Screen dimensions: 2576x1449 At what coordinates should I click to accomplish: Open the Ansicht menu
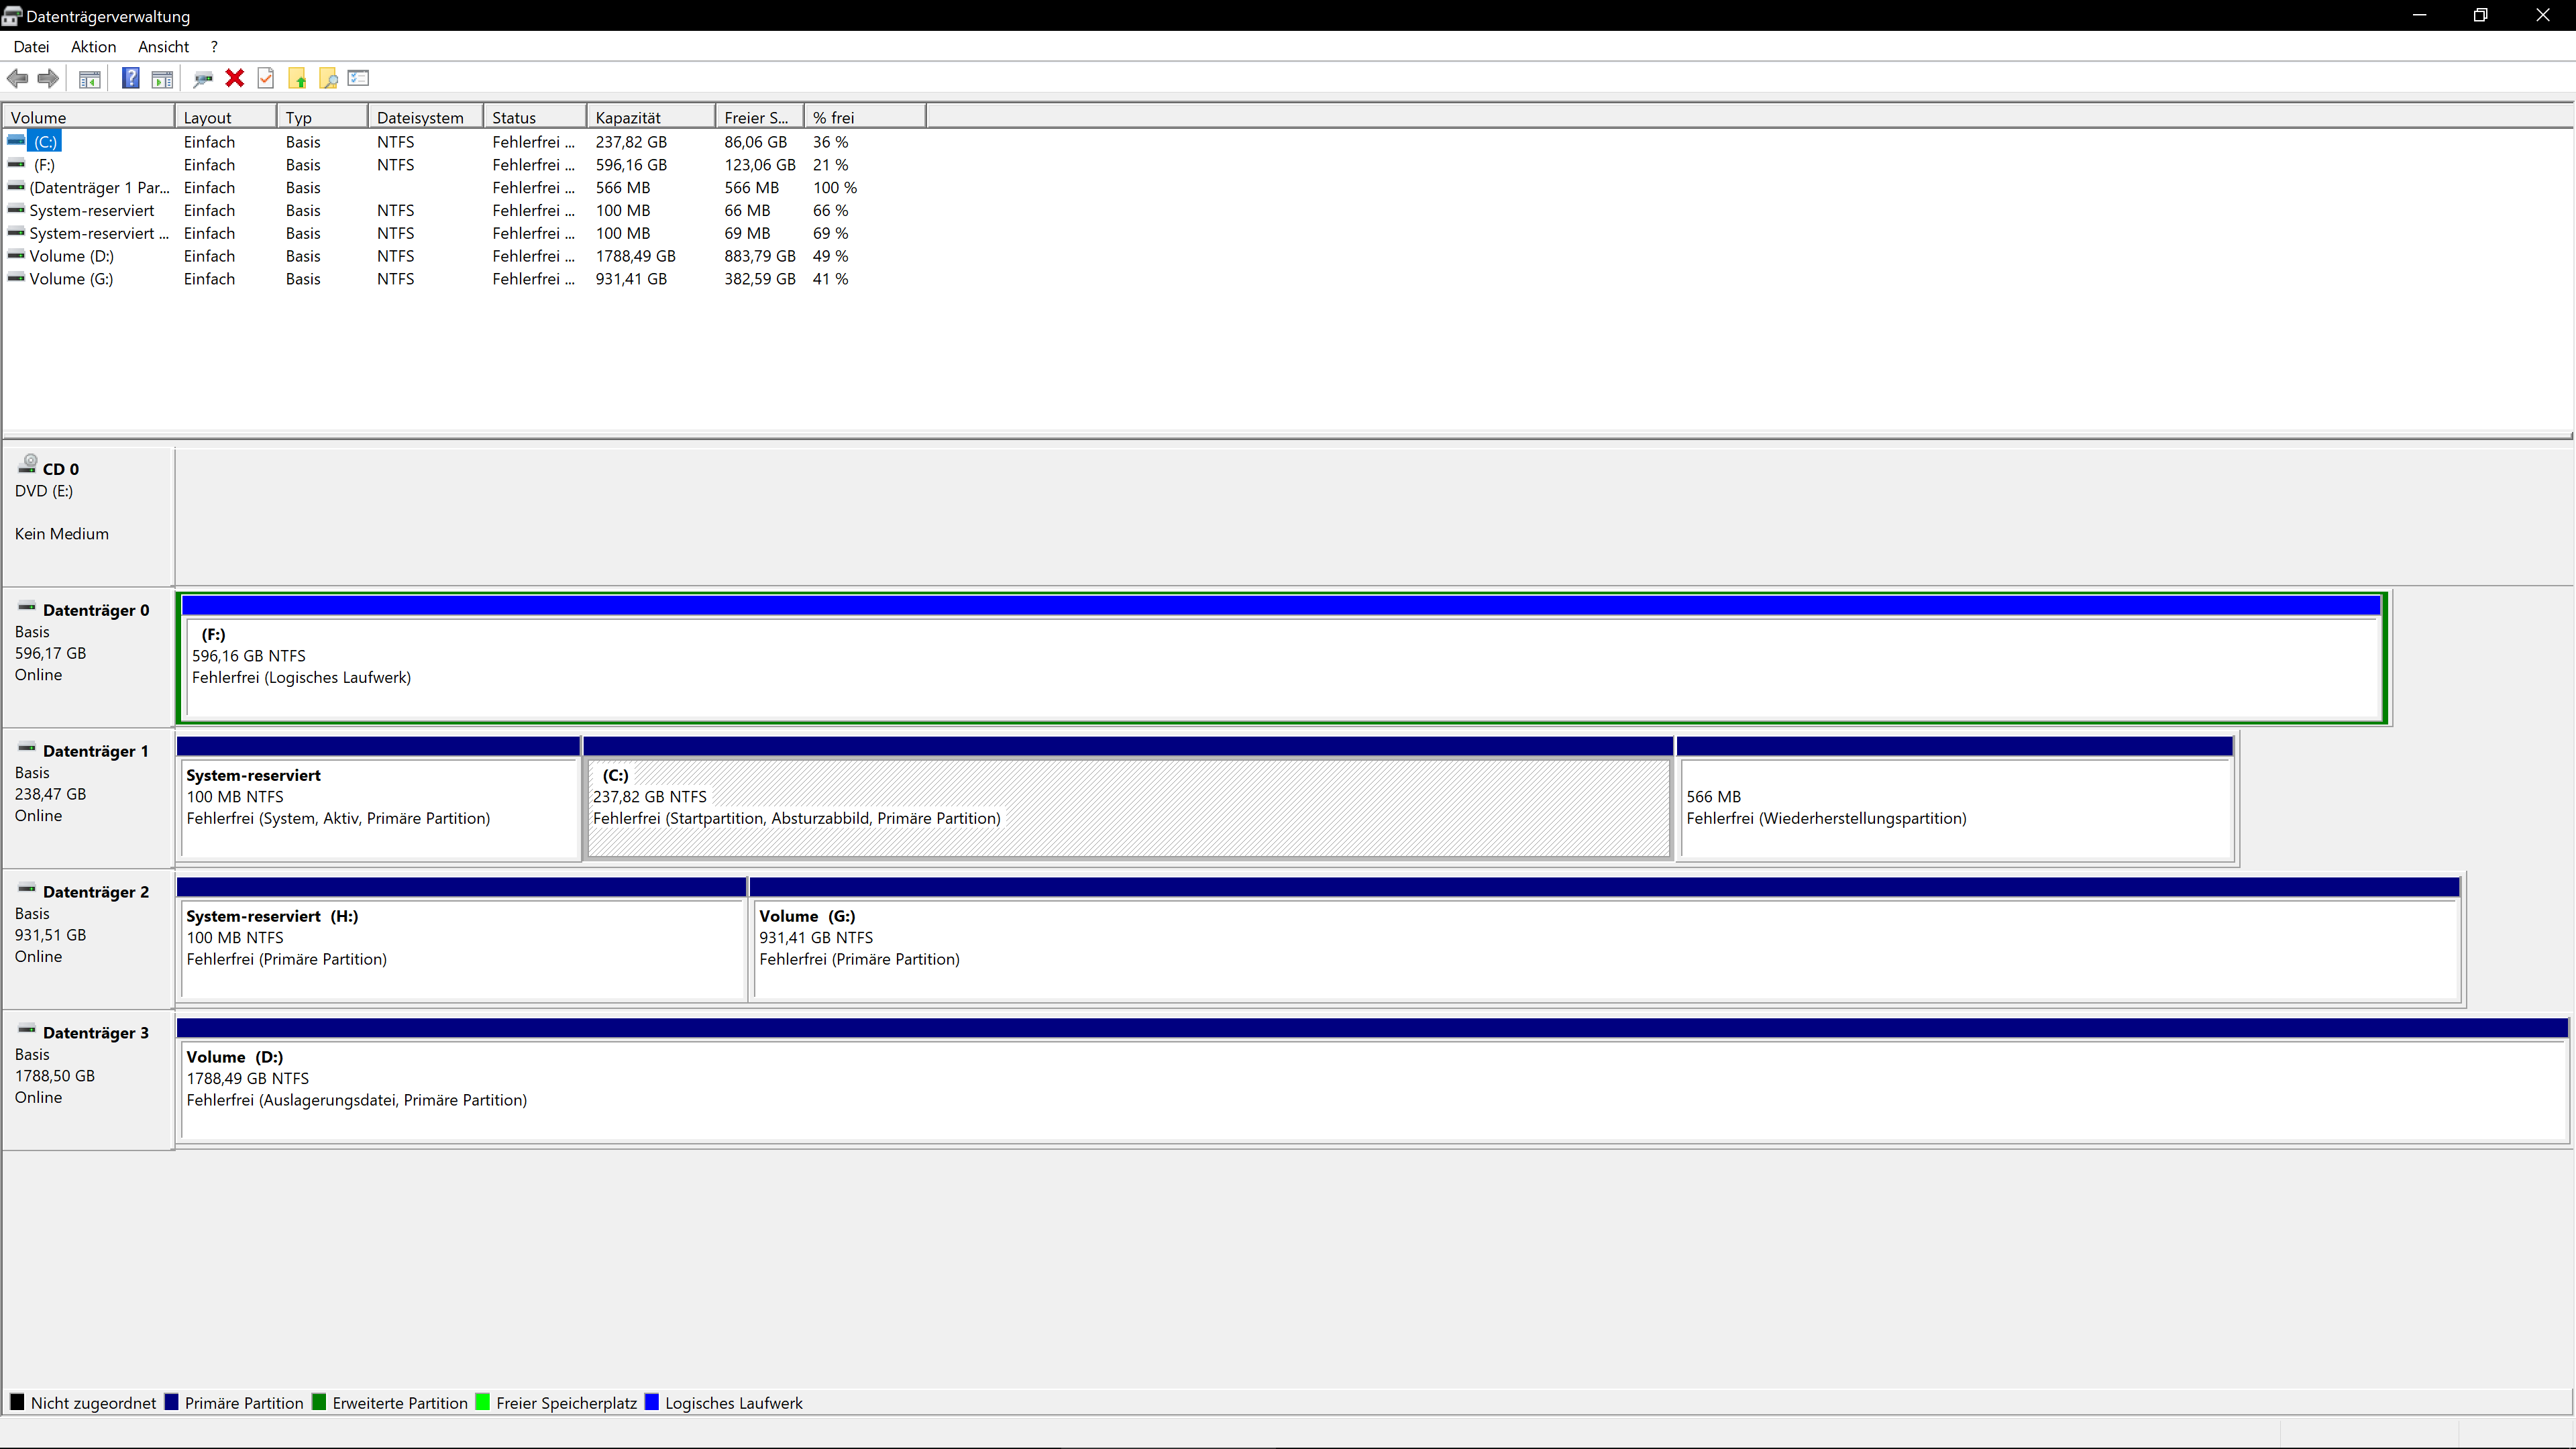point(163,47)
